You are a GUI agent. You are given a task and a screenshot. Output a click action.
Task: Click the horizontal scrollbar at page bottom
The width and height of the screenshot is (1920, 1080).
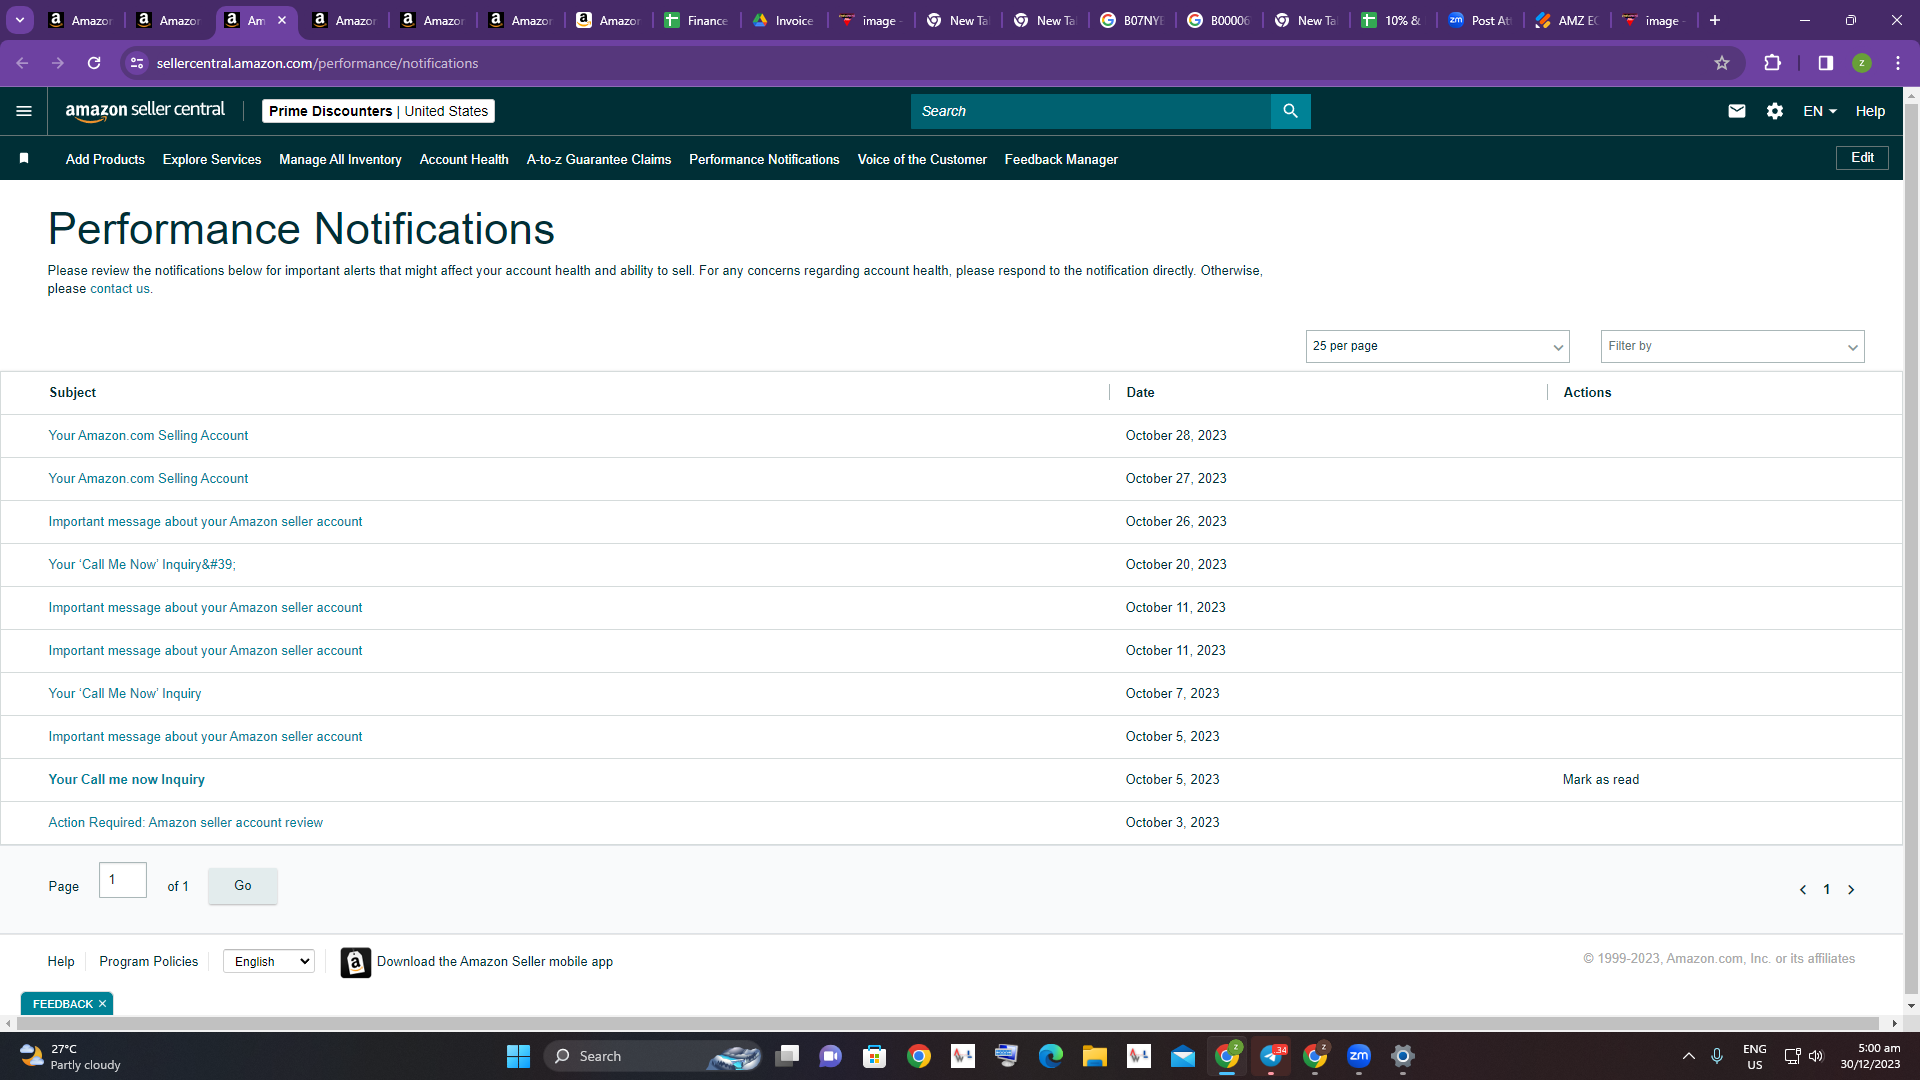pos(950,1024)
